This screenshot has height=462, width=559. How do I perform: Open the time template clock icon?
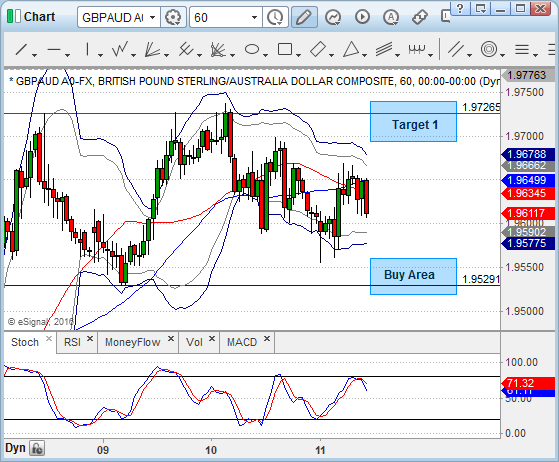(x=275, y=17)
